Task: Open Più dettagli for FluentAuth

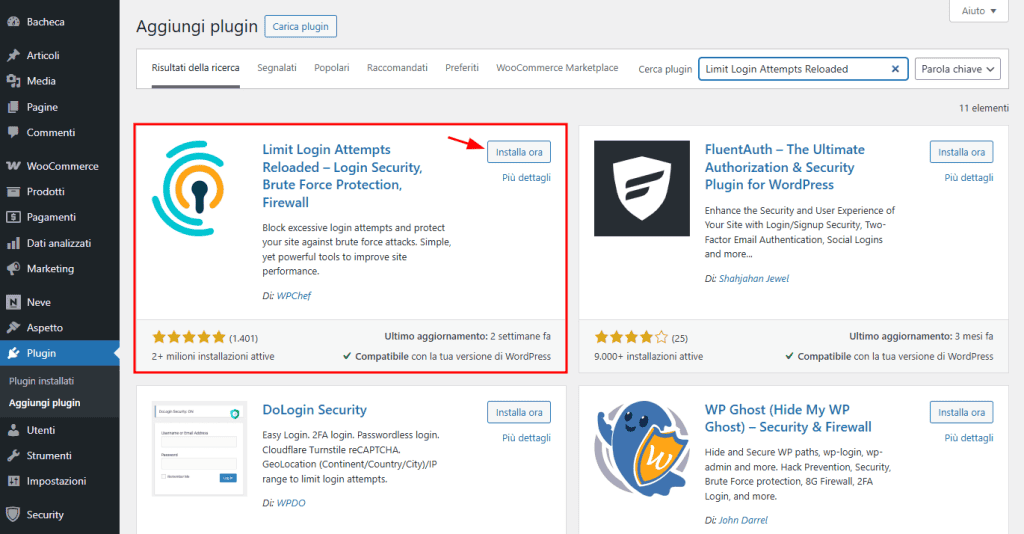Action: click(x=968, y=178)
